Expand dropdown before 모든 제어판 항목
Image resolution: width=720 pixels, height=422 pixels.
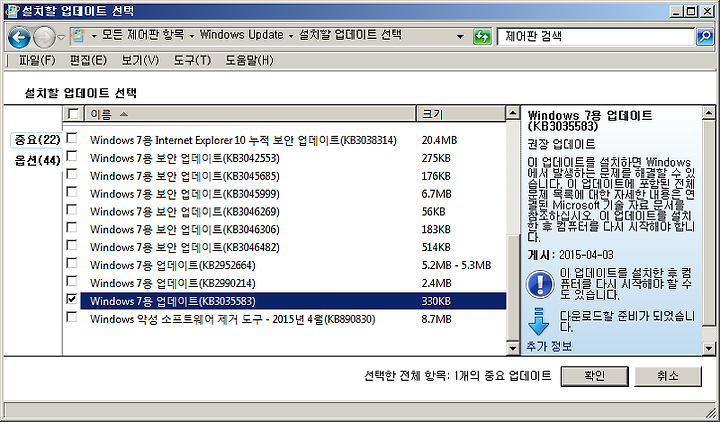tap(94, 36)
